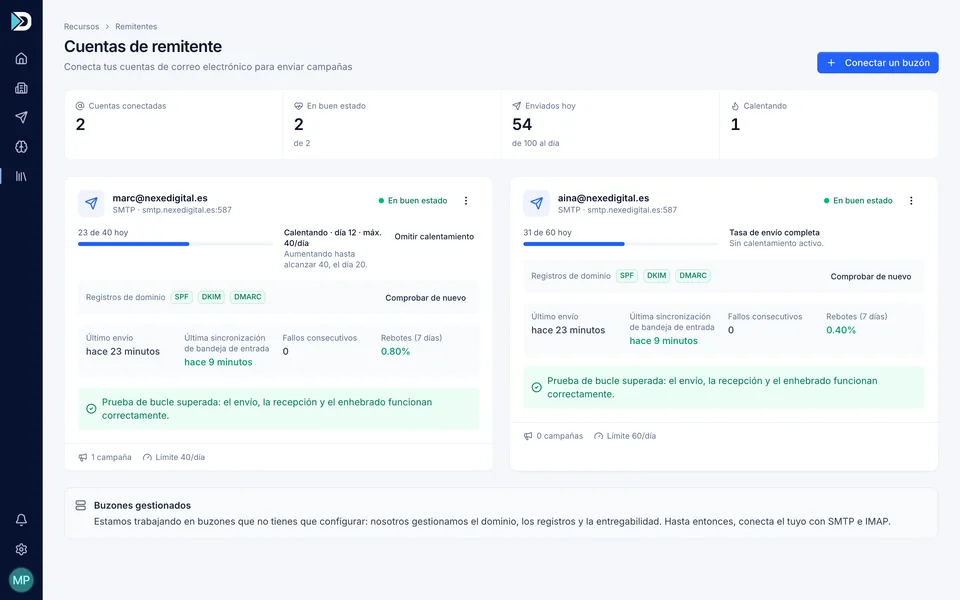Select the library (Recursos) sidebar icon
Viewport: 960px width, 600px height.
coord(21,176)
